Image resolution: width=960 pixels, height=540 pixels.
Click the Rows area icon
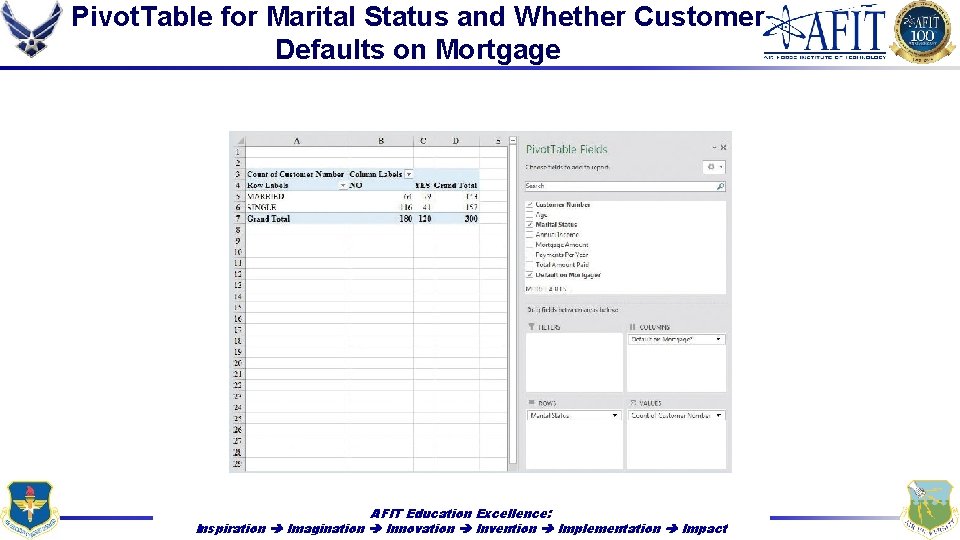[x=531, y=403]
